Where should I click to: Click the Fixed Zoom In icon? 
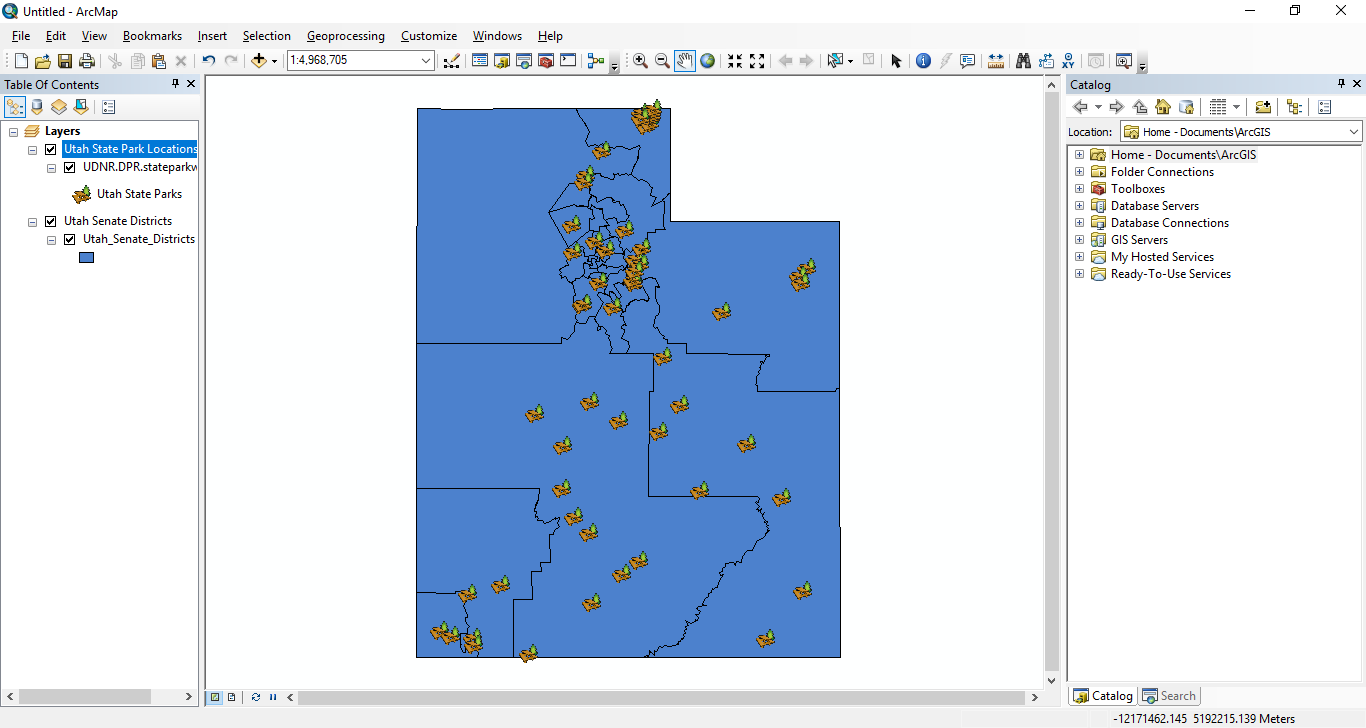(735, 61)
